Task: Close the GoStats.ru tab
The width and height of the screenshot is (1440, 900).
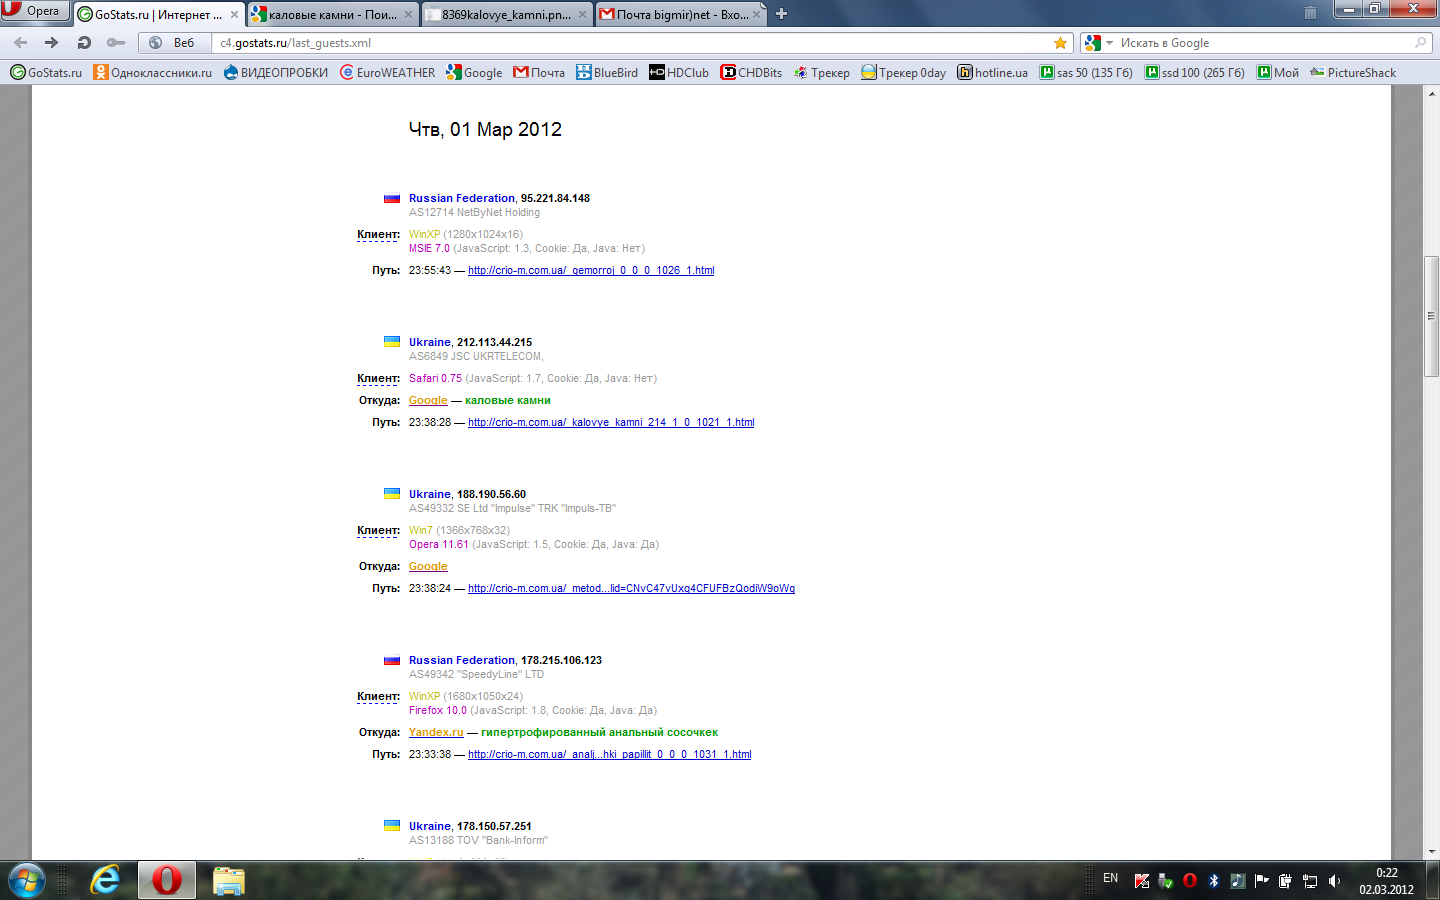Action: pyautogui.click(x=235, y=15)
